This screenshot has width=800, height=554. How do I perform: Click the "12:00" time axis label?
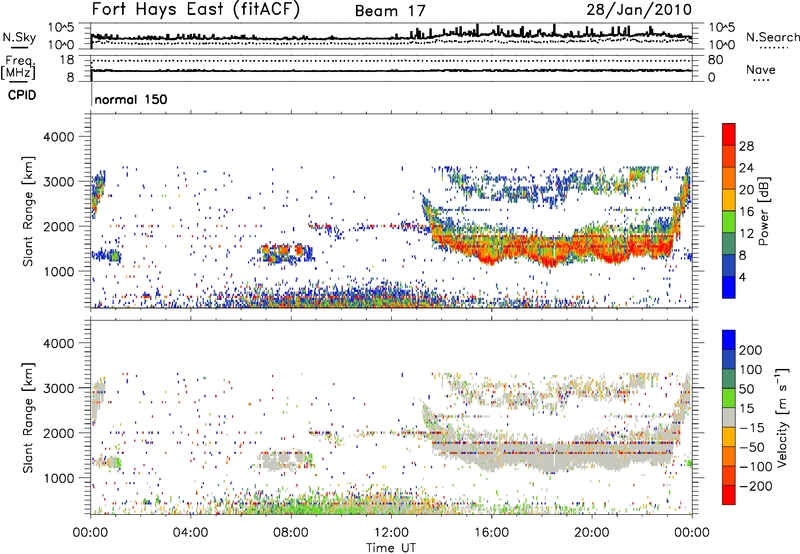pos(391,533)
